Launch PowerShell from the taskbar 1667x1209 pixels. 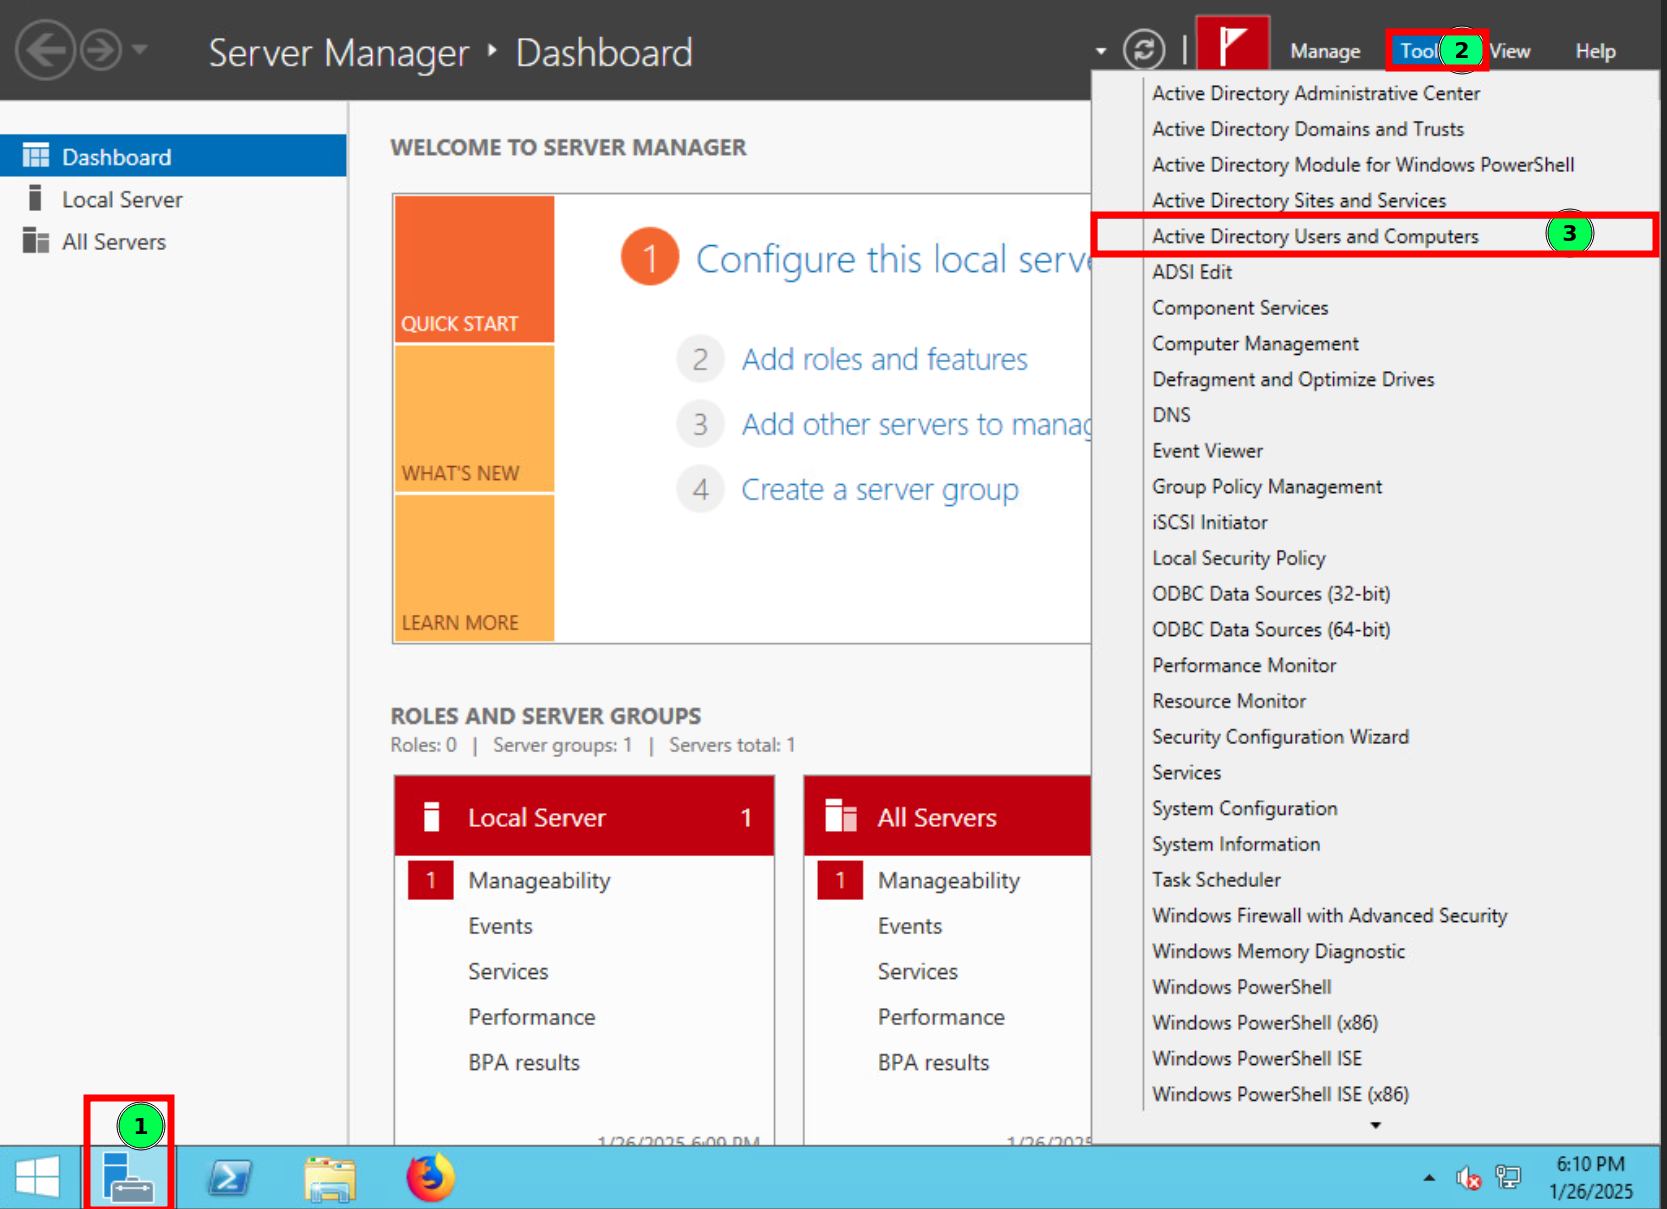[x=230, y=1177]
